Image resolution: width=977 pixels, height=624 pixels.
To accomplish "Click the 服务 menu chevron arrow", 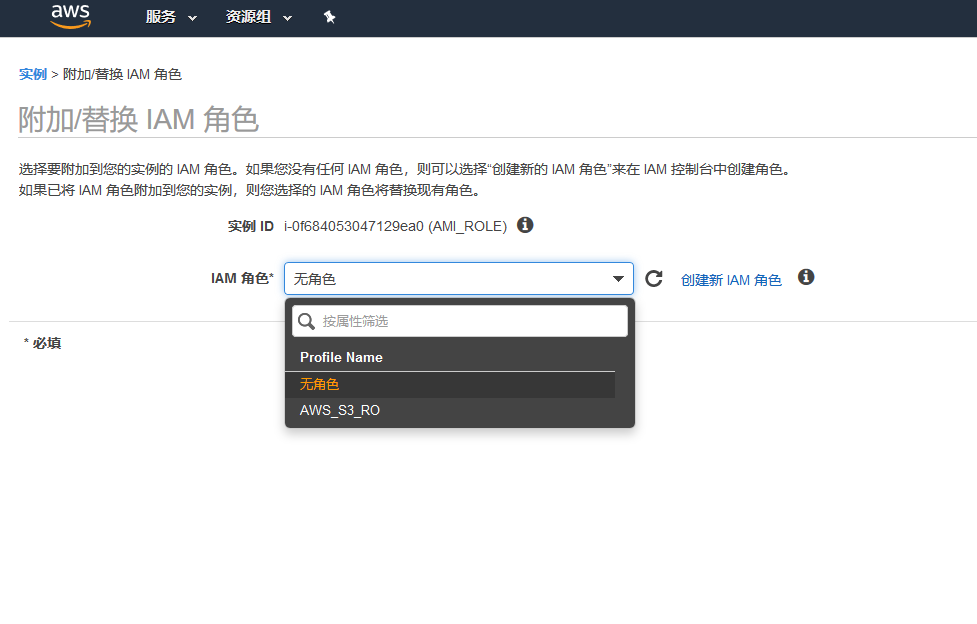I will coord(193,19).
